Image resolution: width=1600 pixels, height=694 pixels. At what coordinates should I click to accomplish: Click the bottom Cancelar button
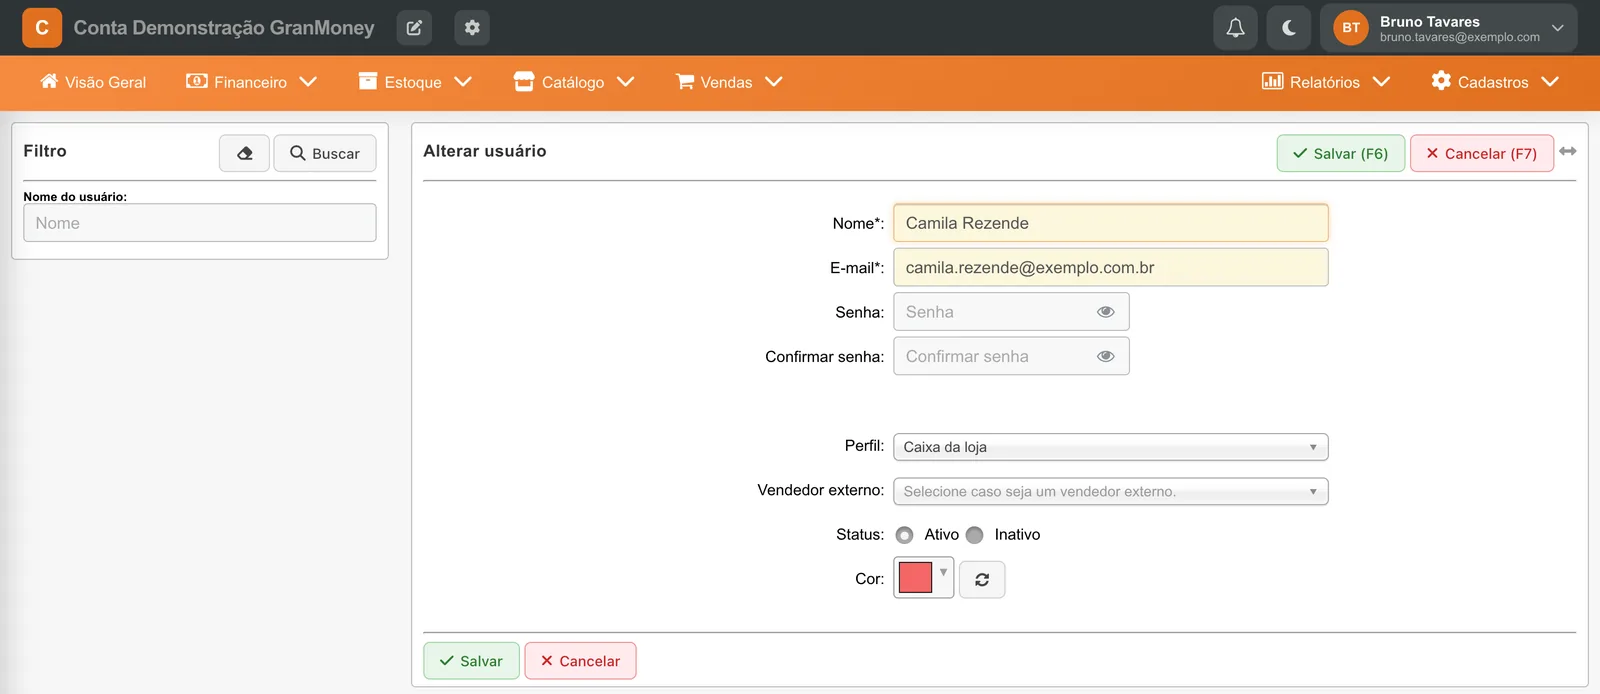580,661
